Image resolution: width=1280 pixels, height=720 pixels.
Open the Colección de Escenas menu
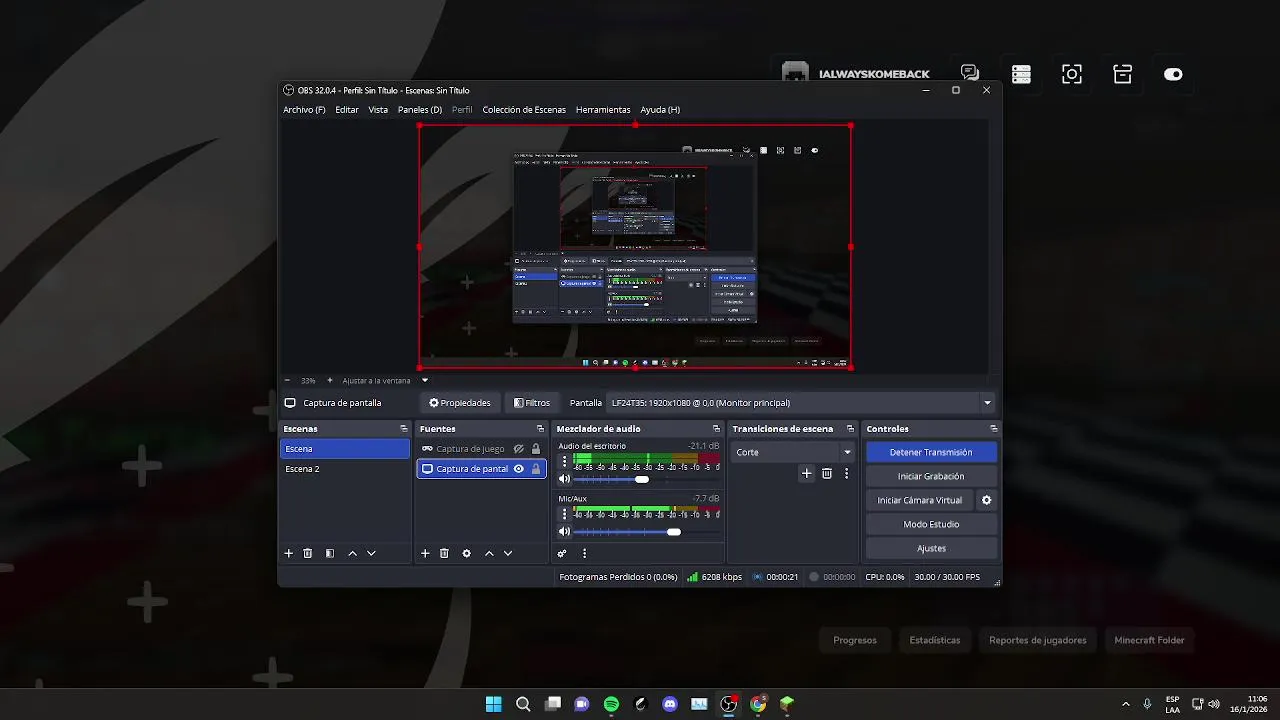pyautogui.click(x=524, y=110)
